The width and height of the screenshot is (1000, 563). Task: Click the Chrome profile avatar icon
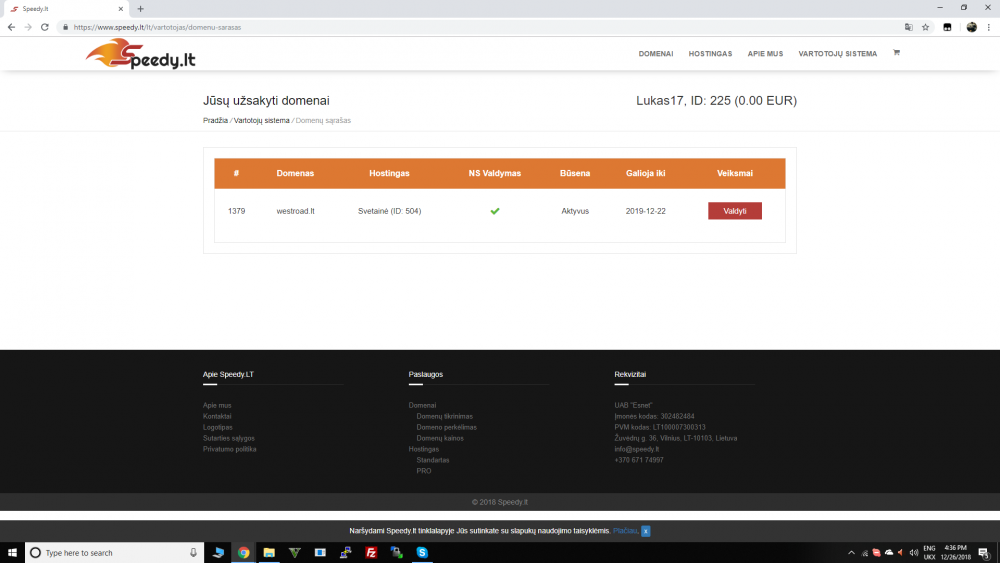[971, 27]
